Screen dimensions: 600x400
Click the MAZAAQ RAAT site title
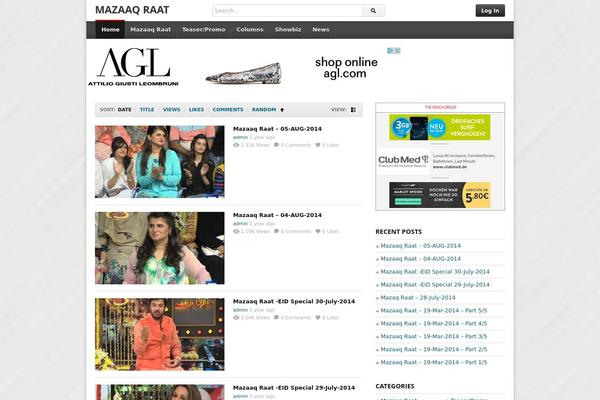[132, 10]
